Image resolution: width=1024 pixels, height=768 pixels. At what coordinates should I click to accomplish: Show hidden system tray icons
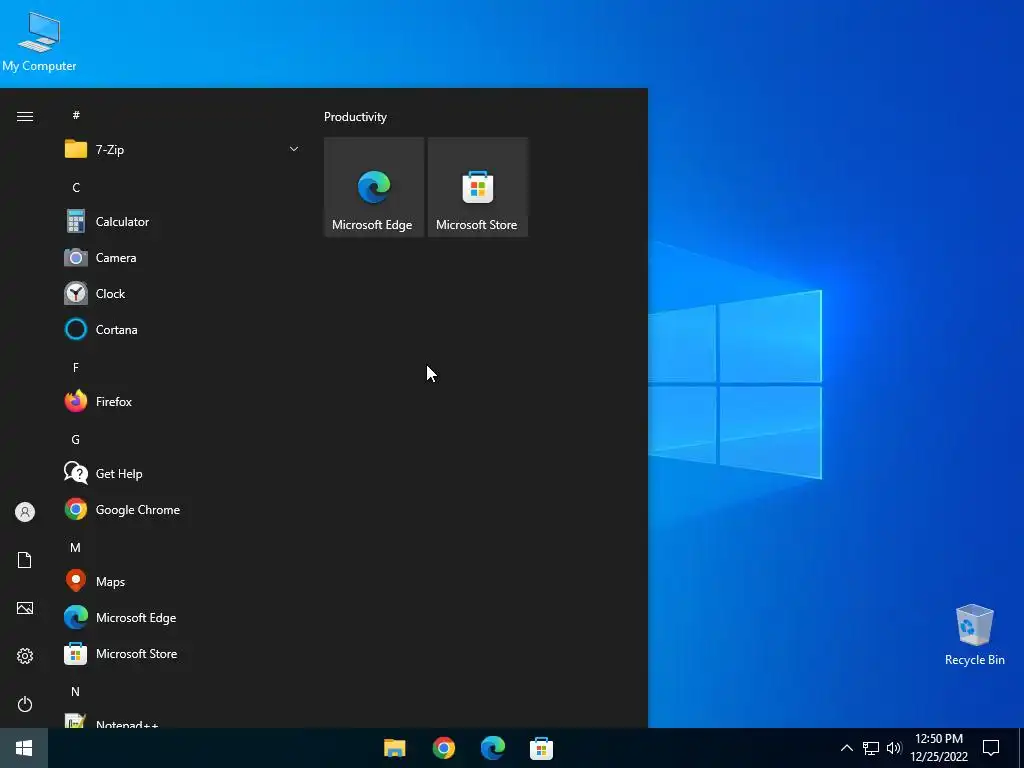click(x=846, y=748)
